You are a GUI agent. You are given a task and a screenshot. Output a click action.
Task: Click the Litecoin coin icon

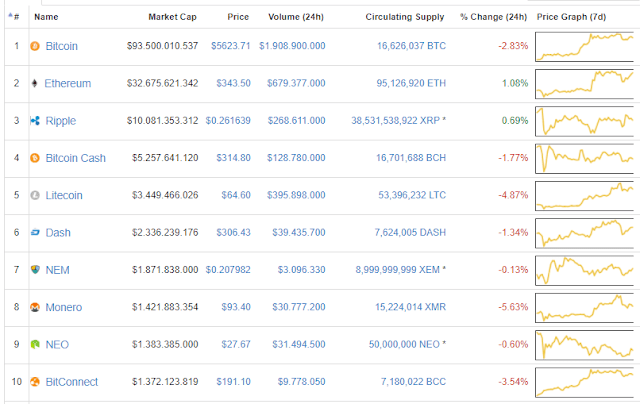35,195
